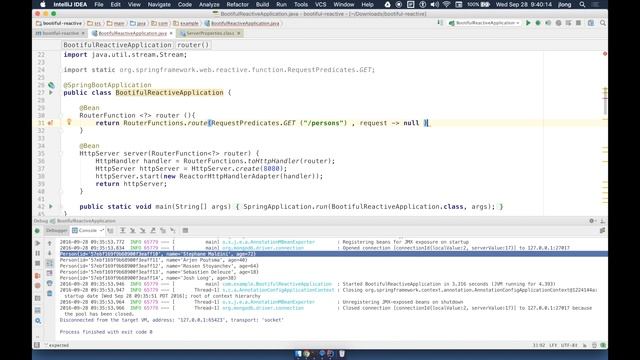Screen dimensions: 640x360
Task: Click the Make Project icon left of run configuration
Action: 440,23
